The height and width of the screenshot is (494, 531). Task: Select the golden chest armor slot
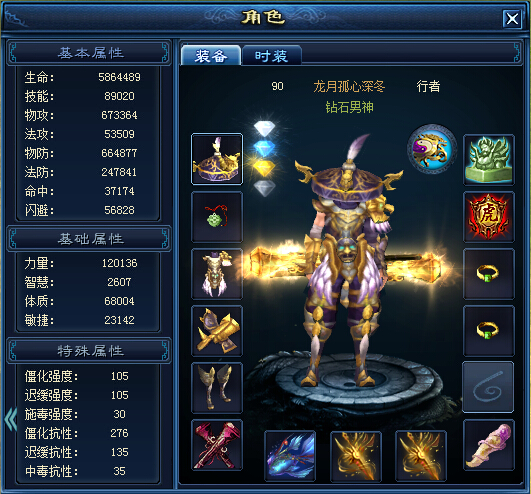(x=217, y=274)
